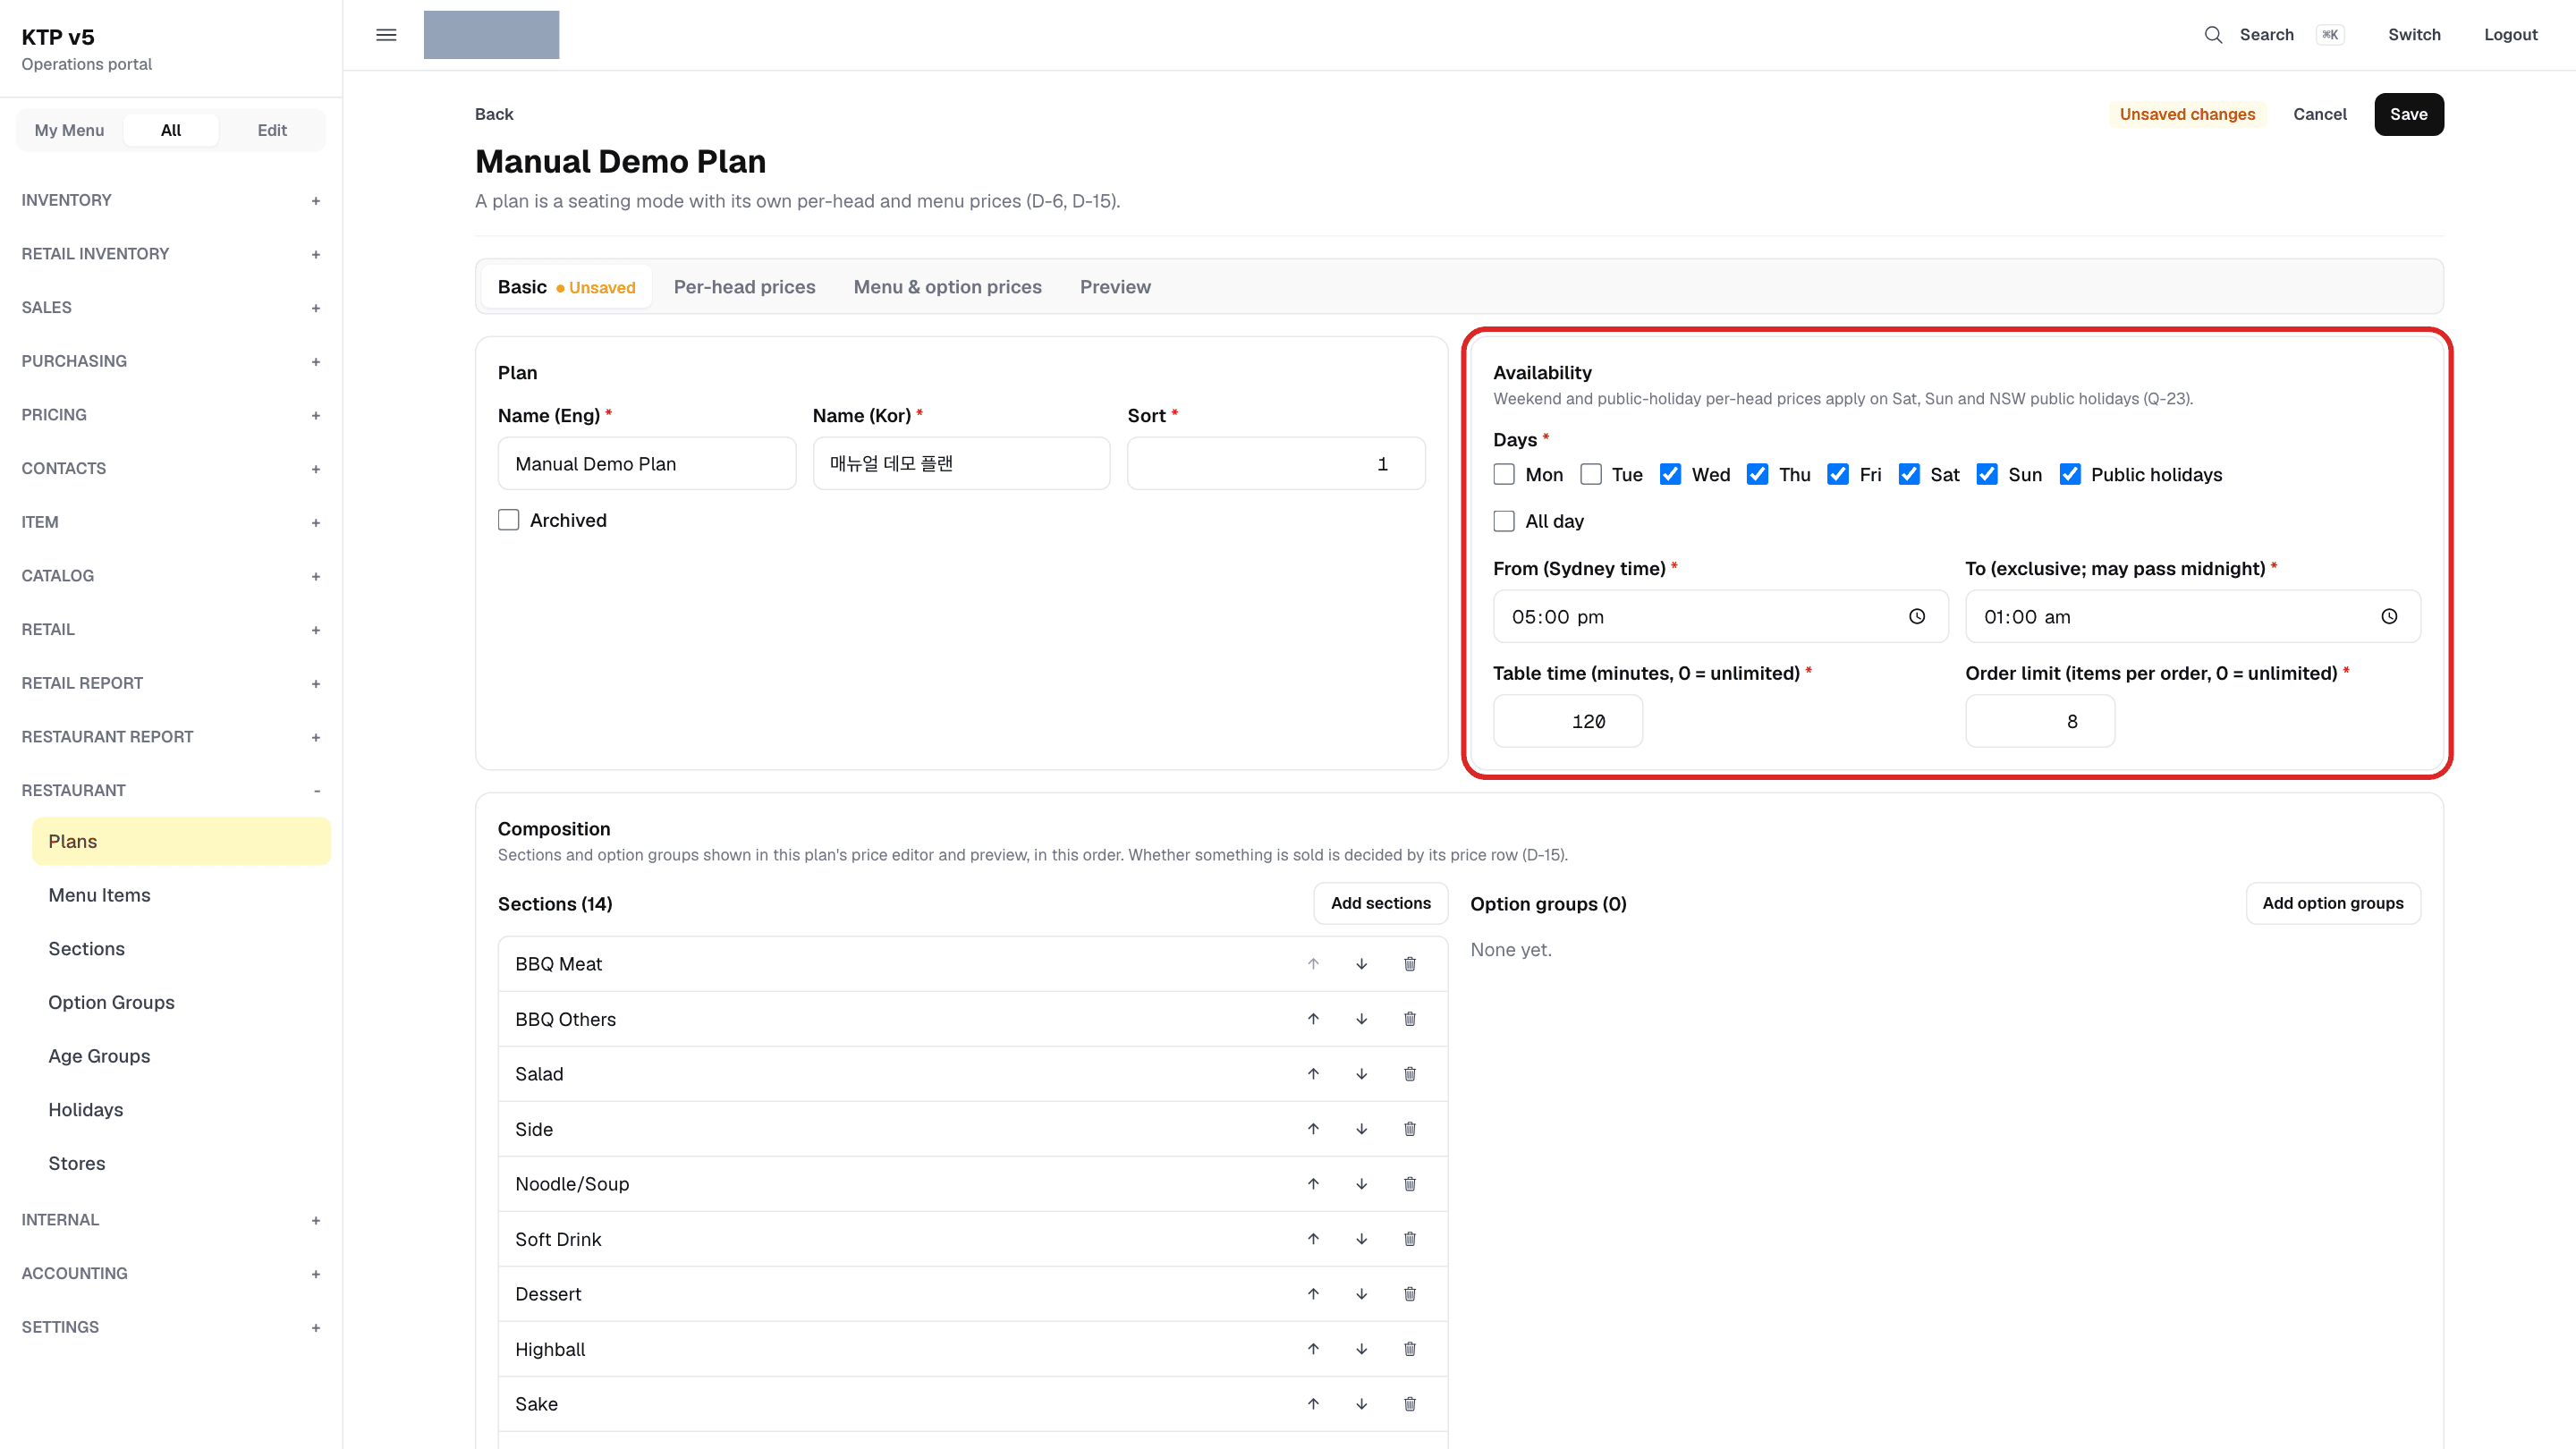Delete the BBQ Meat section
2576x1449 pixels.
tap(1409, 964)
